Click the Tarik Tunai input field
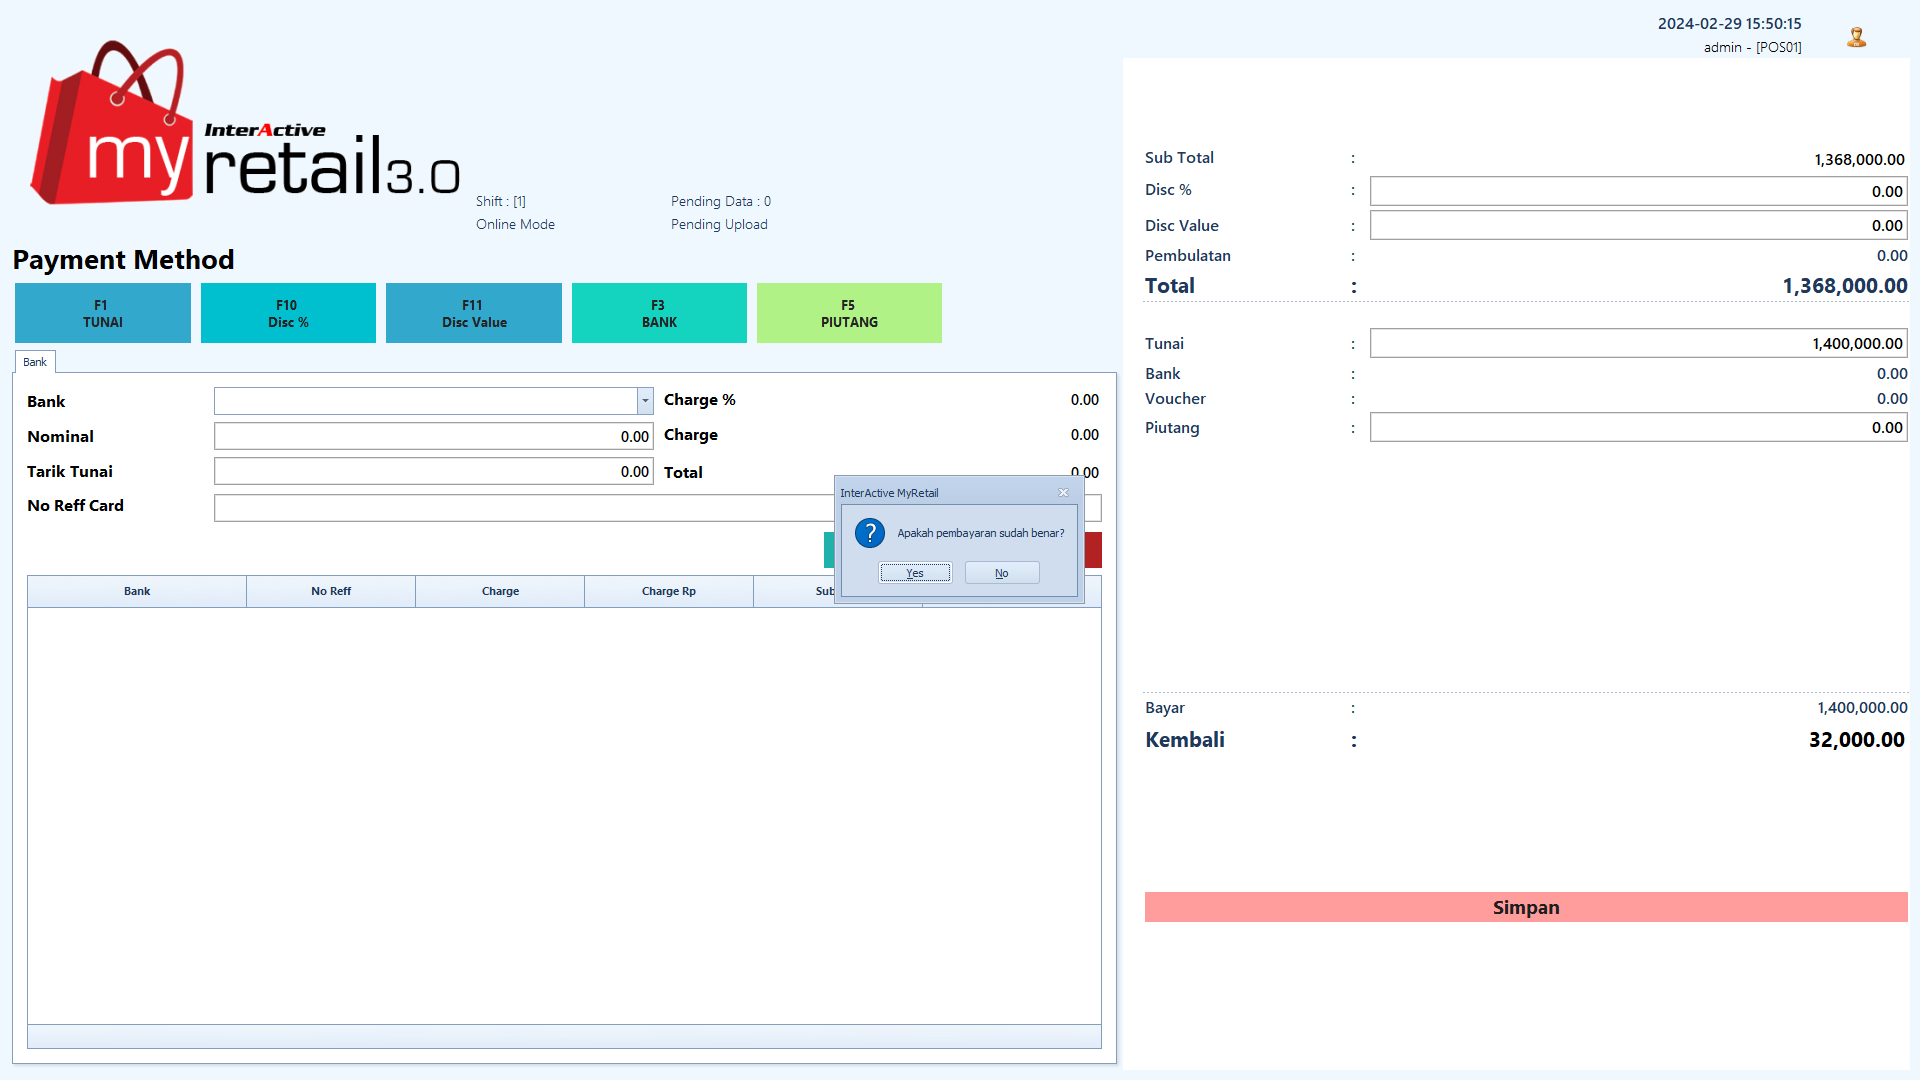 click(x=433, y=470)
